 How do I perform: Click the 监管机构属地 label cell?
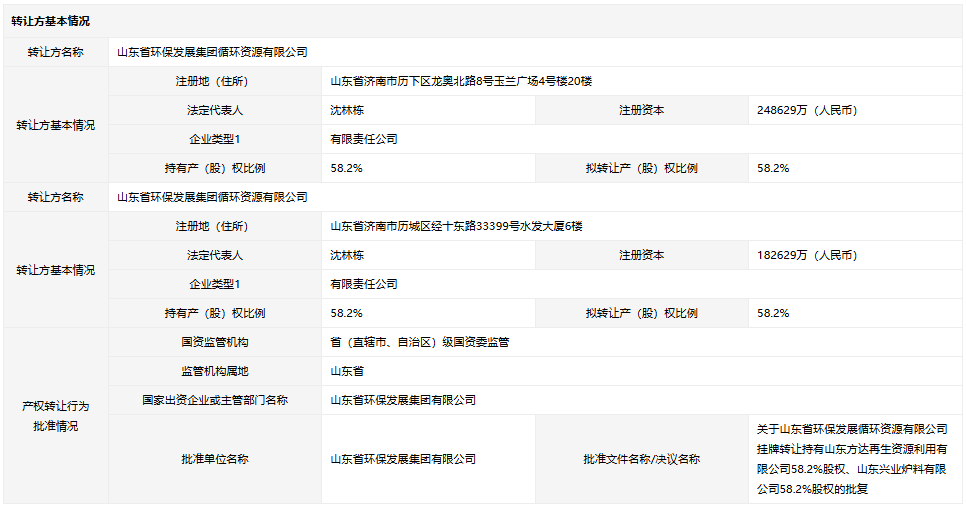215,371
